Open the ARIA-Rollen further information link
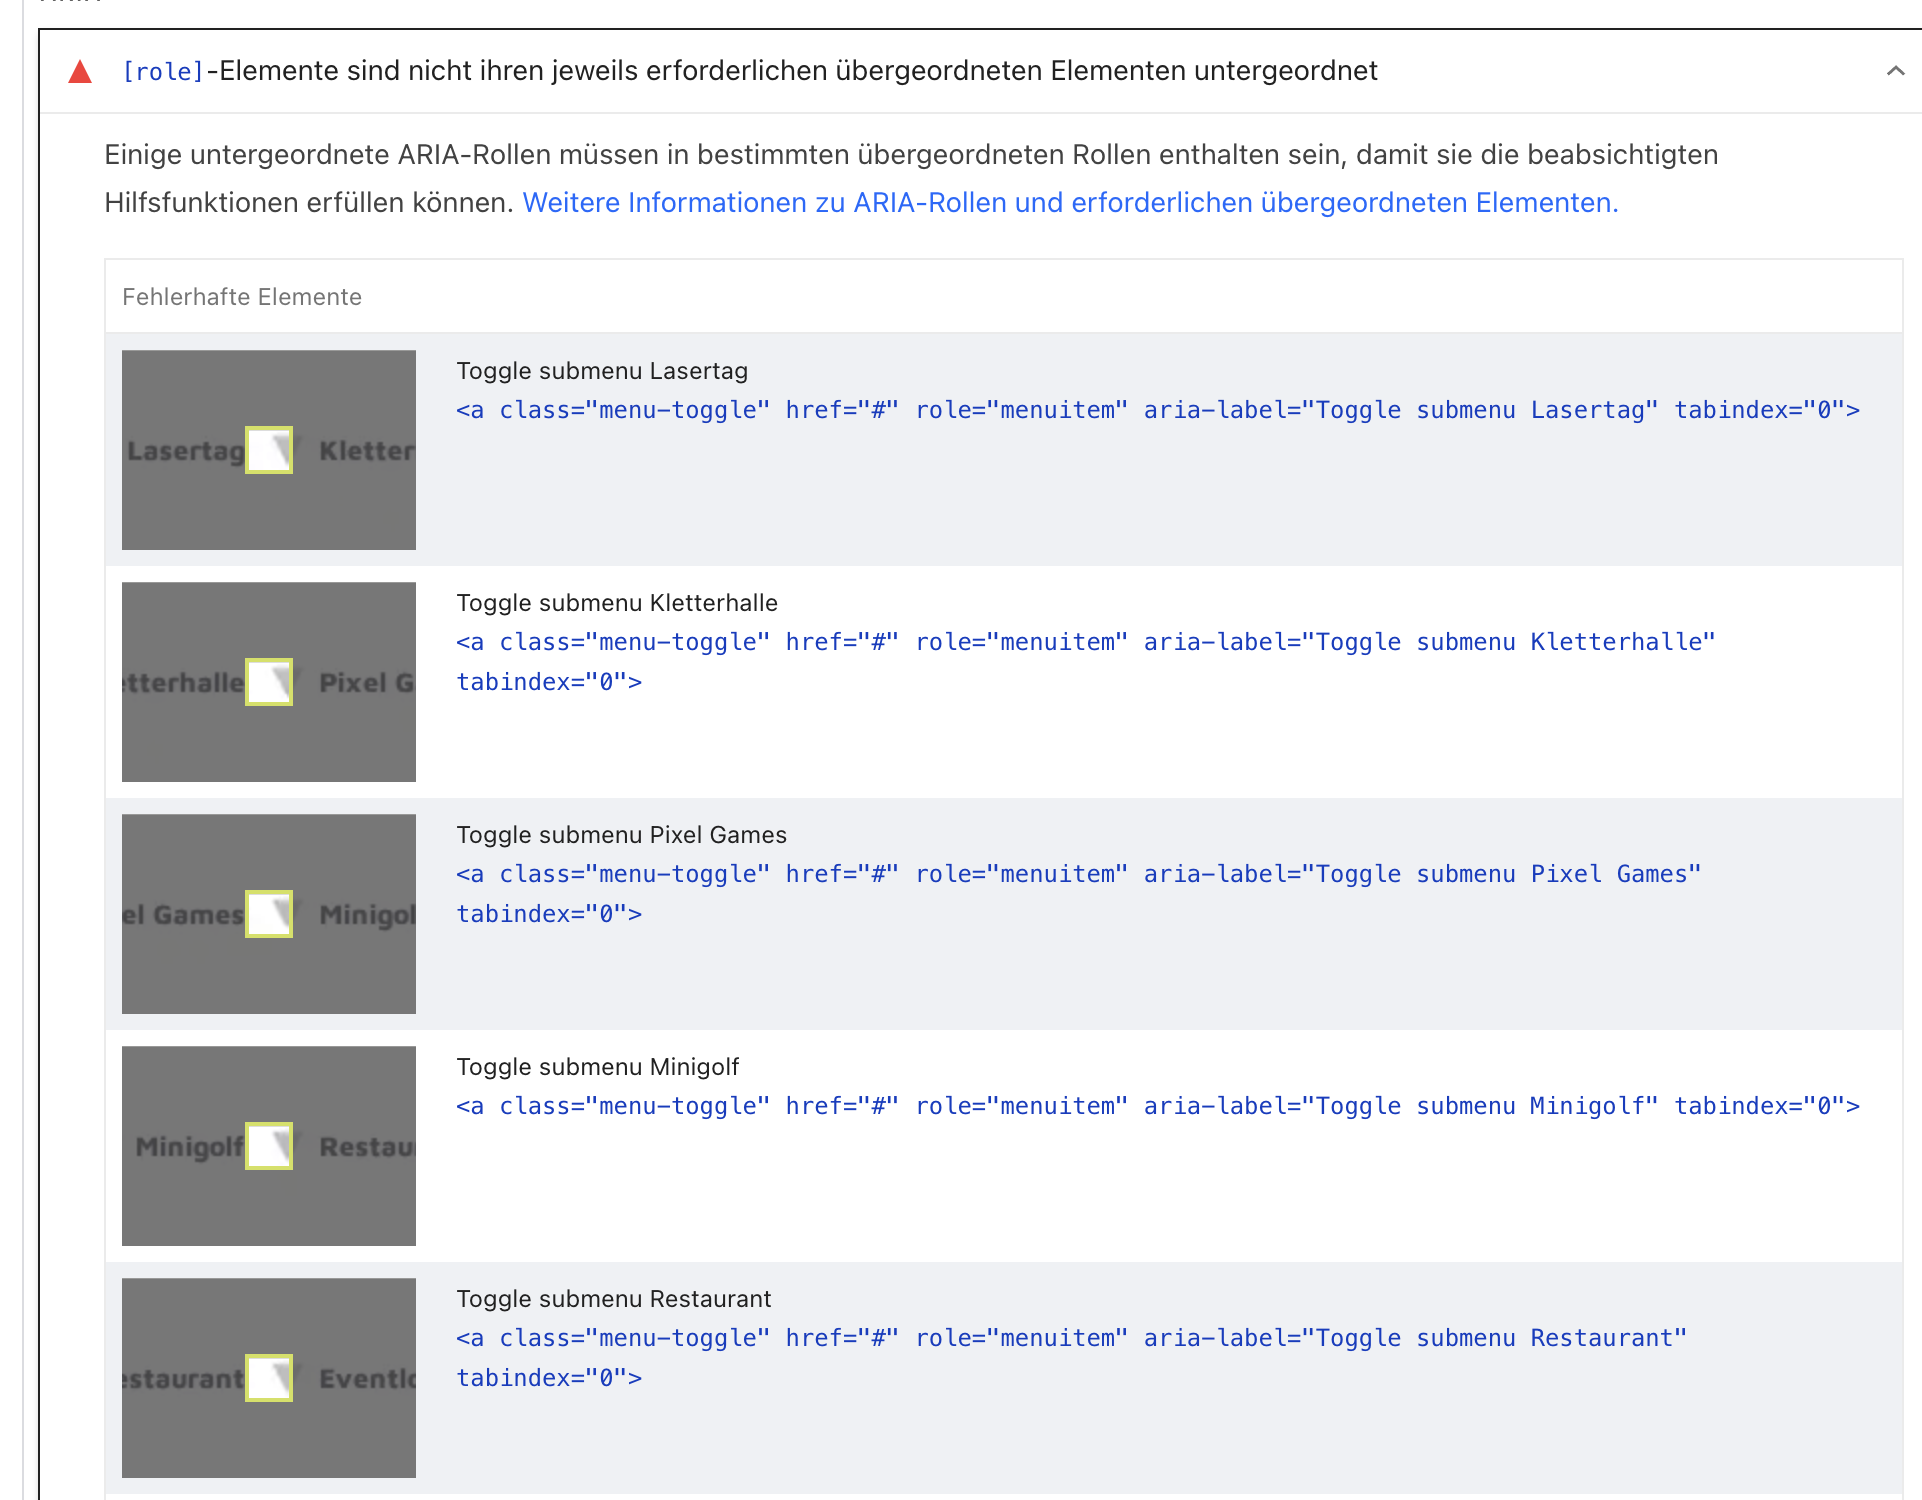The height and width of the screenshot is (1500, 1922). click(1069, 203)
